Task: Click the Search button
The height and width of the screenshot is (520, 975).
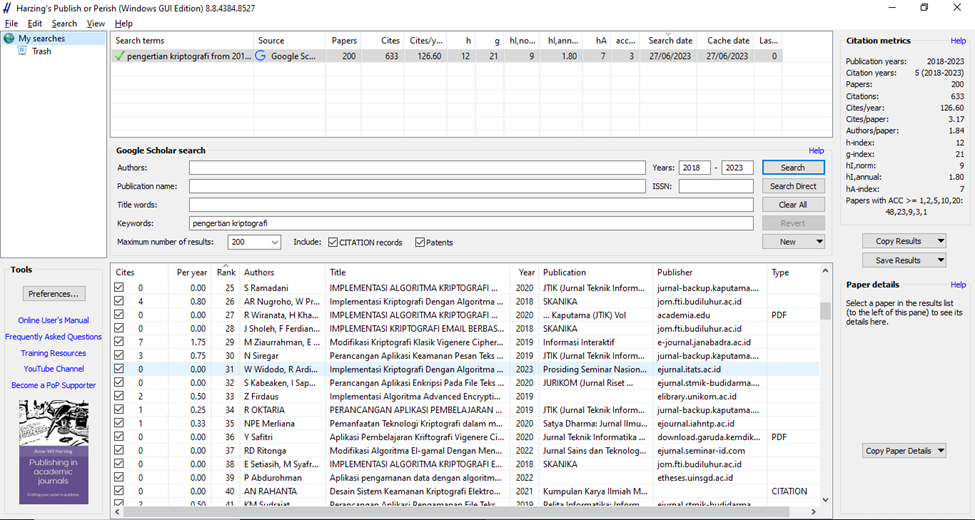Action: click(x=793, y=167)
